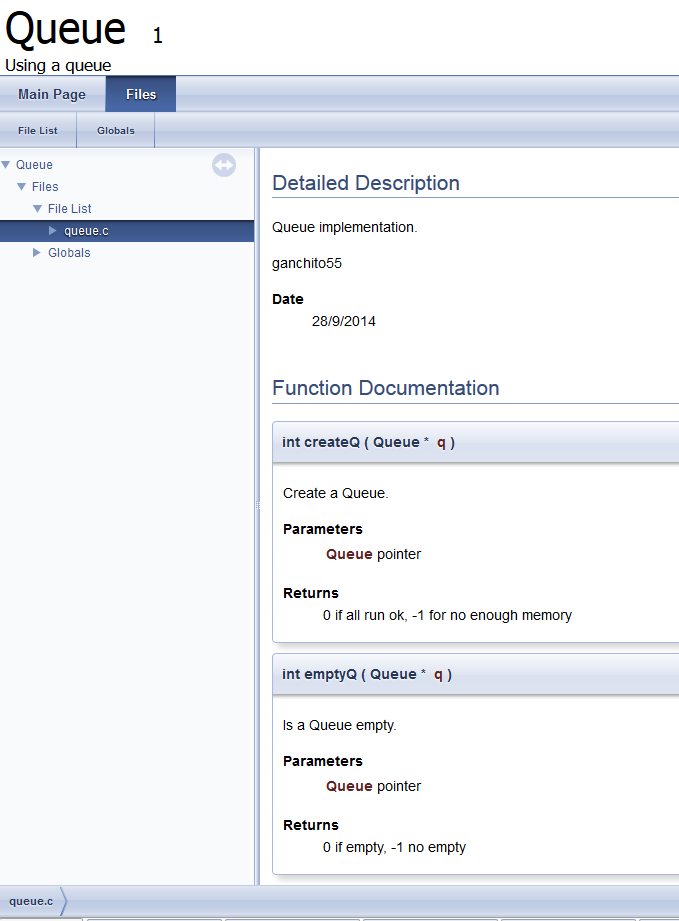Collapse the File List tree arrow
The image size is (679, 921).
[38, 209]
